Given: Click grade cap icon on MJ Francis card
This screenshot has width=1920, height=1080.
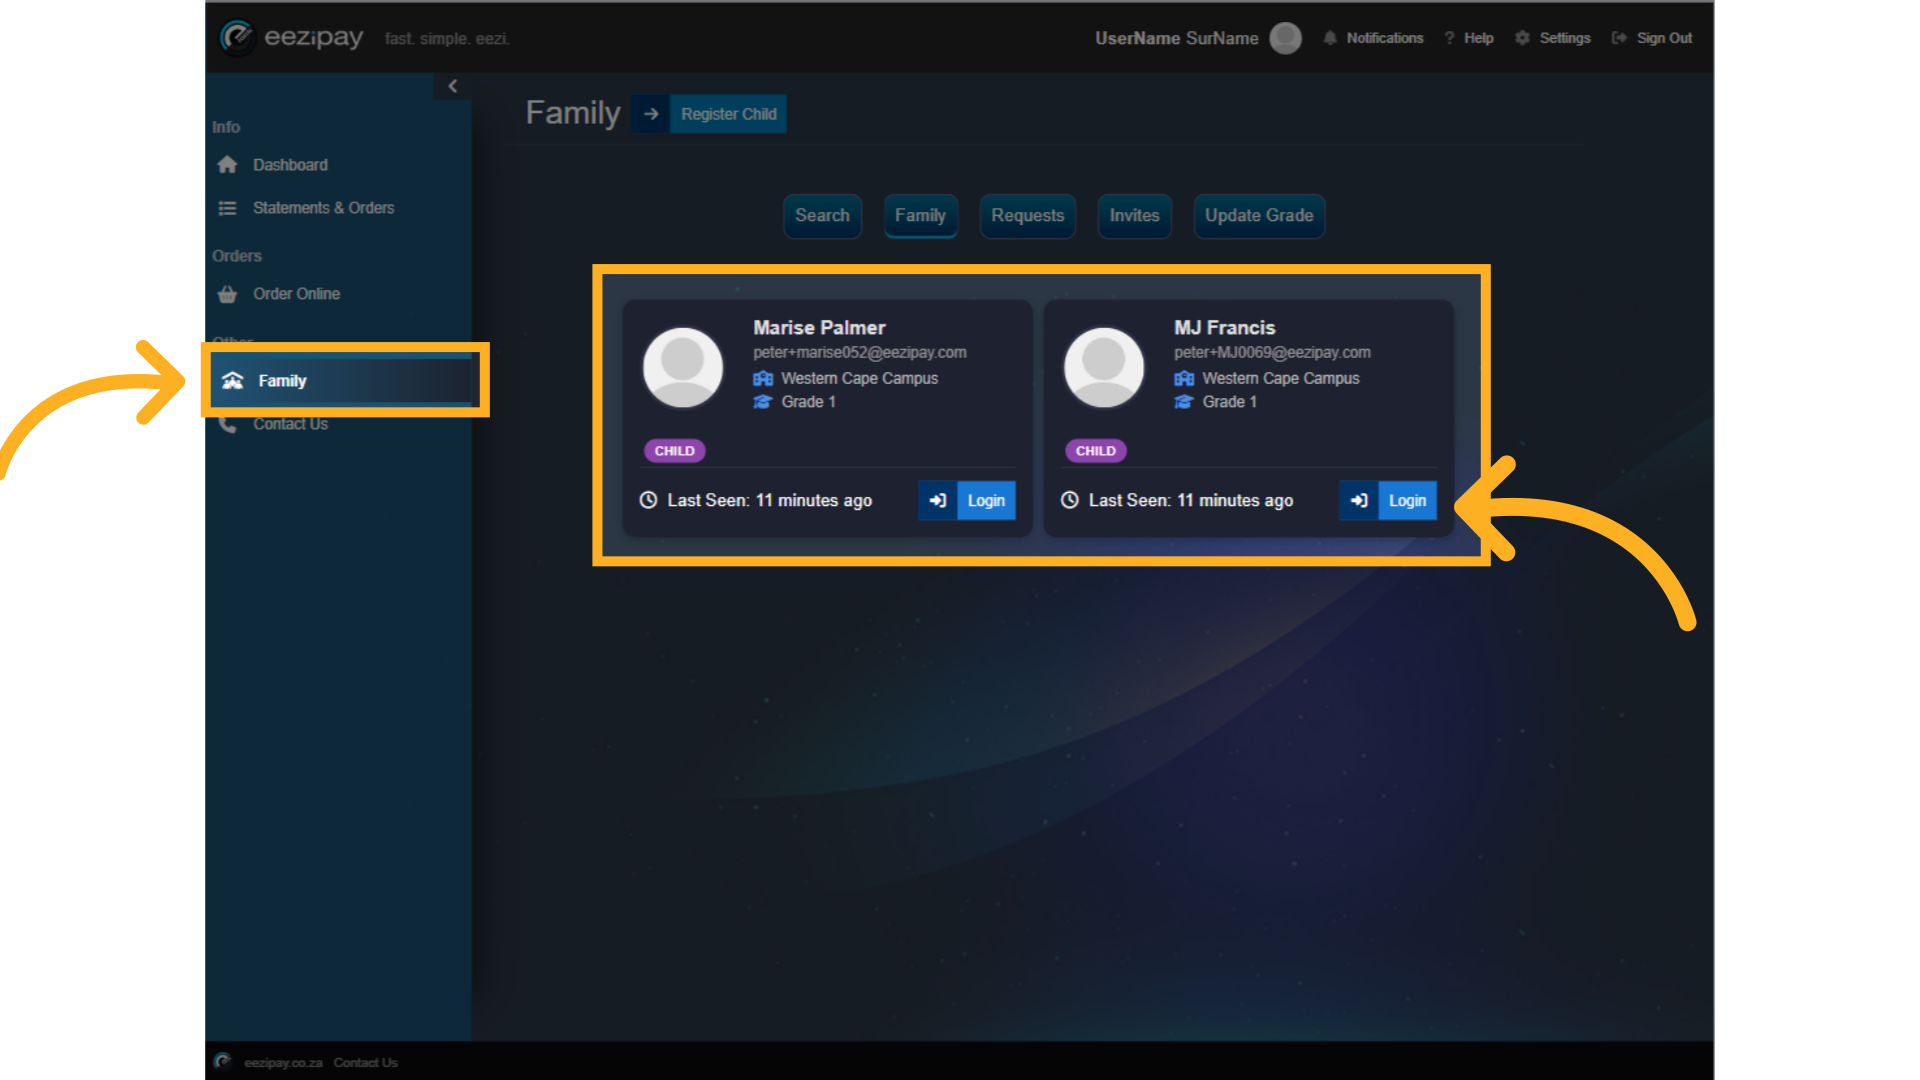Looking at the screenshot, I should (x=1184, y=402).
